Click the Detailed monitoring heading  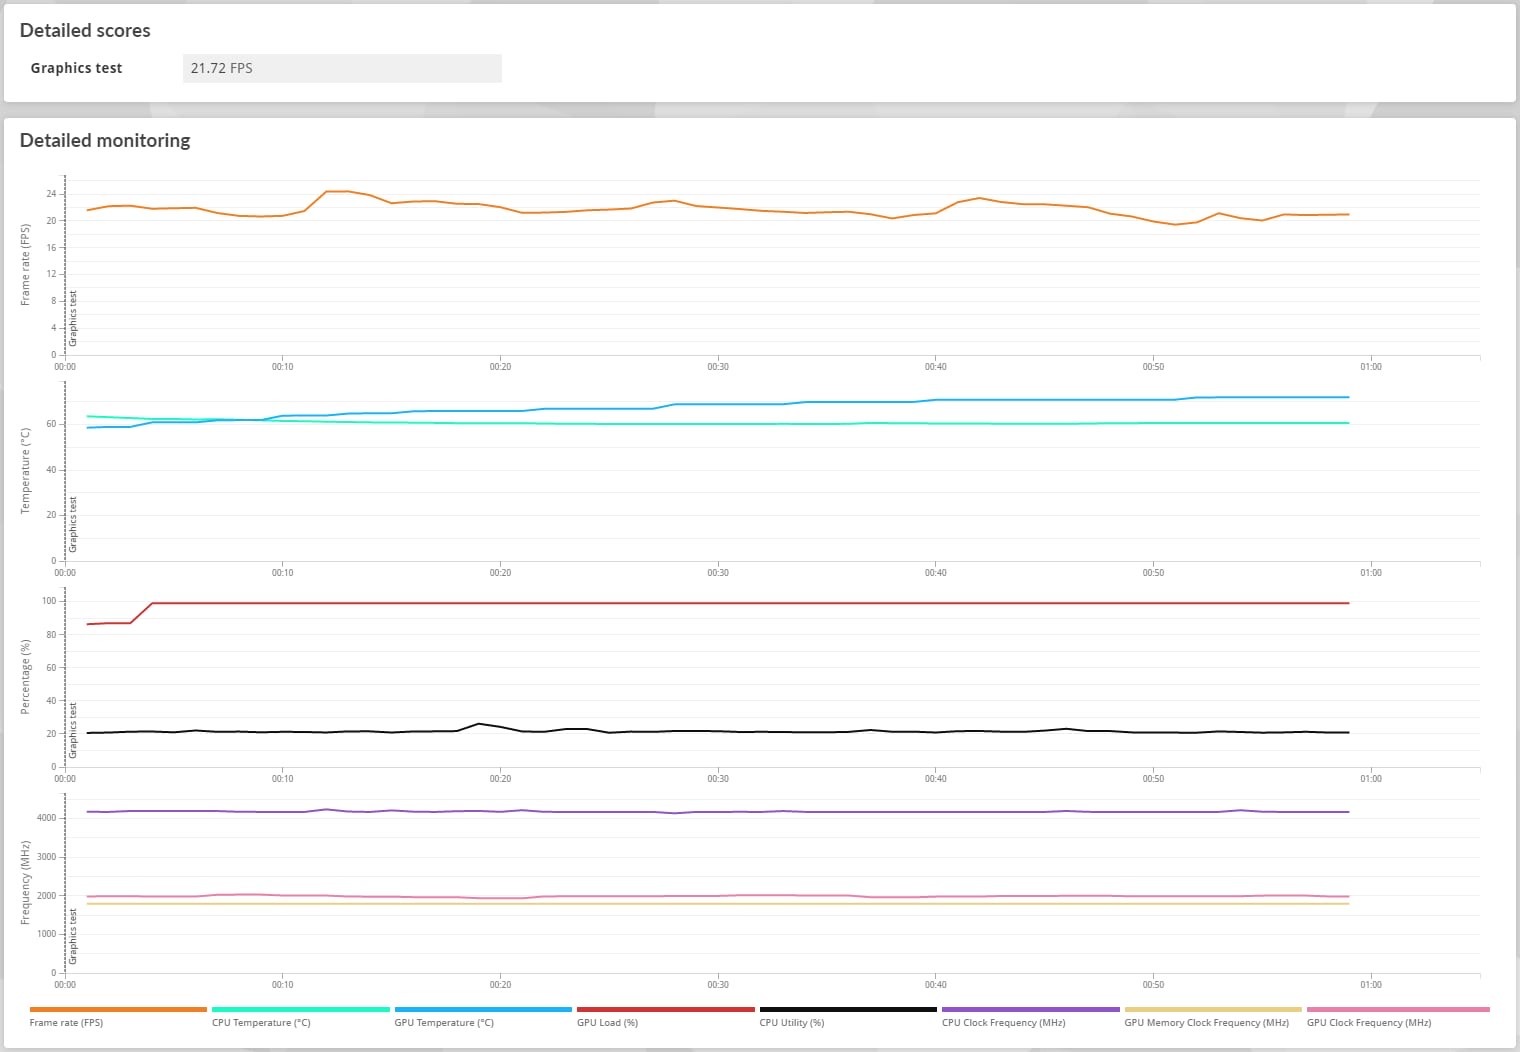coord(105,141)
